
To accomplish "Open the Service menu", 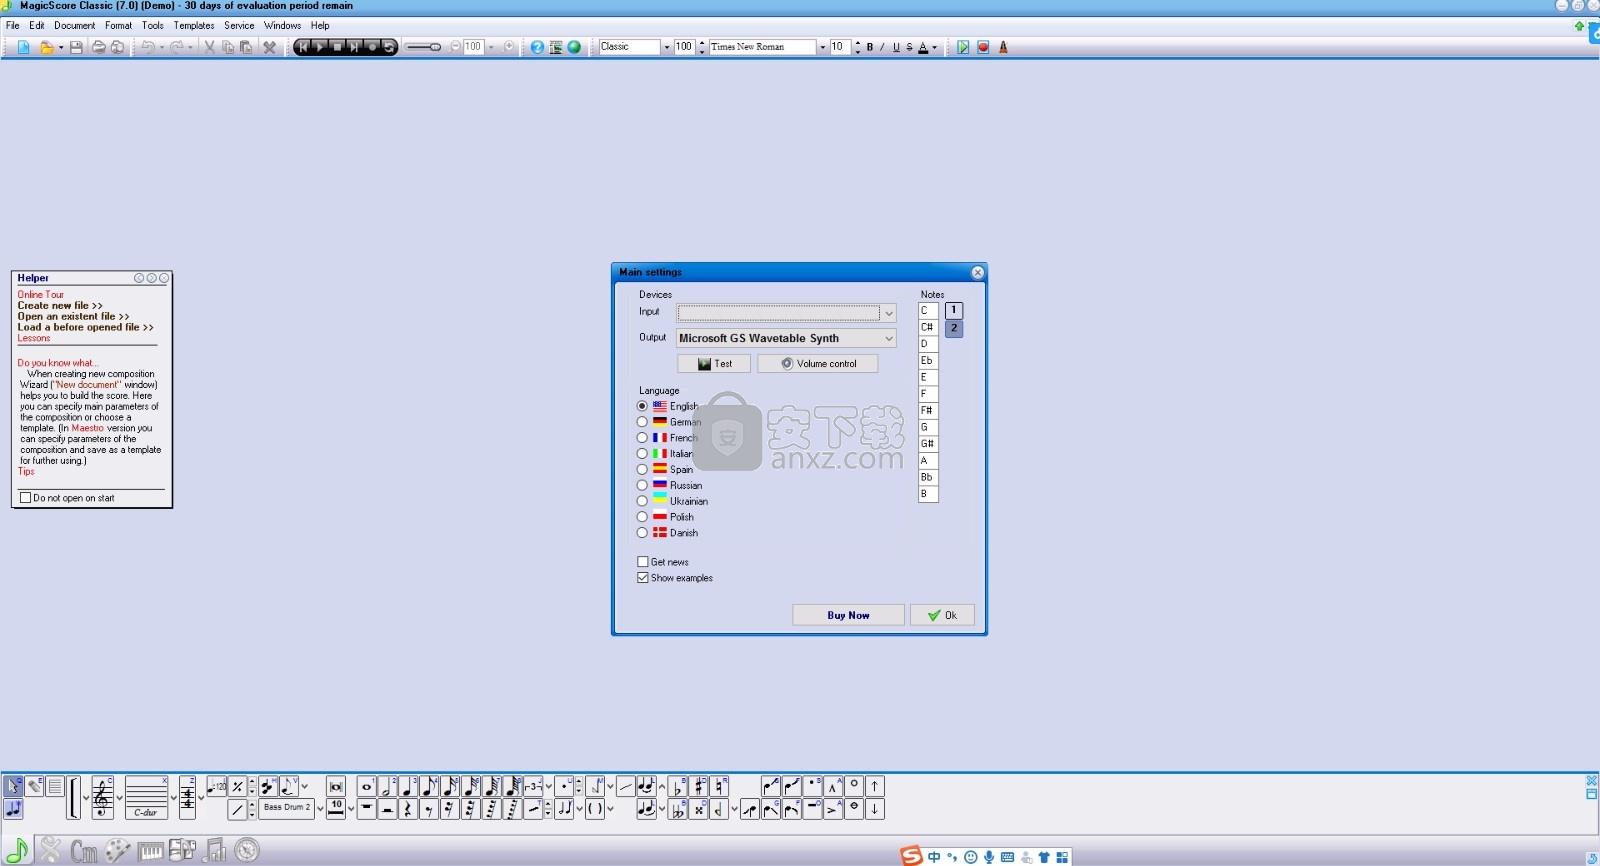I will pyautogui.click(x=239, y=26).
